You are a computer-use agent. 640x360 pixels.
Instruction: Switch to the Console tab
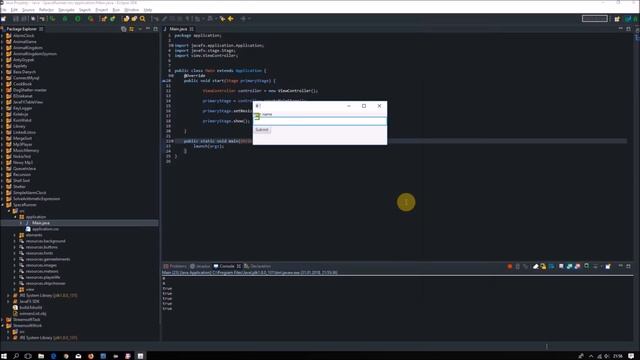point(227,266)
